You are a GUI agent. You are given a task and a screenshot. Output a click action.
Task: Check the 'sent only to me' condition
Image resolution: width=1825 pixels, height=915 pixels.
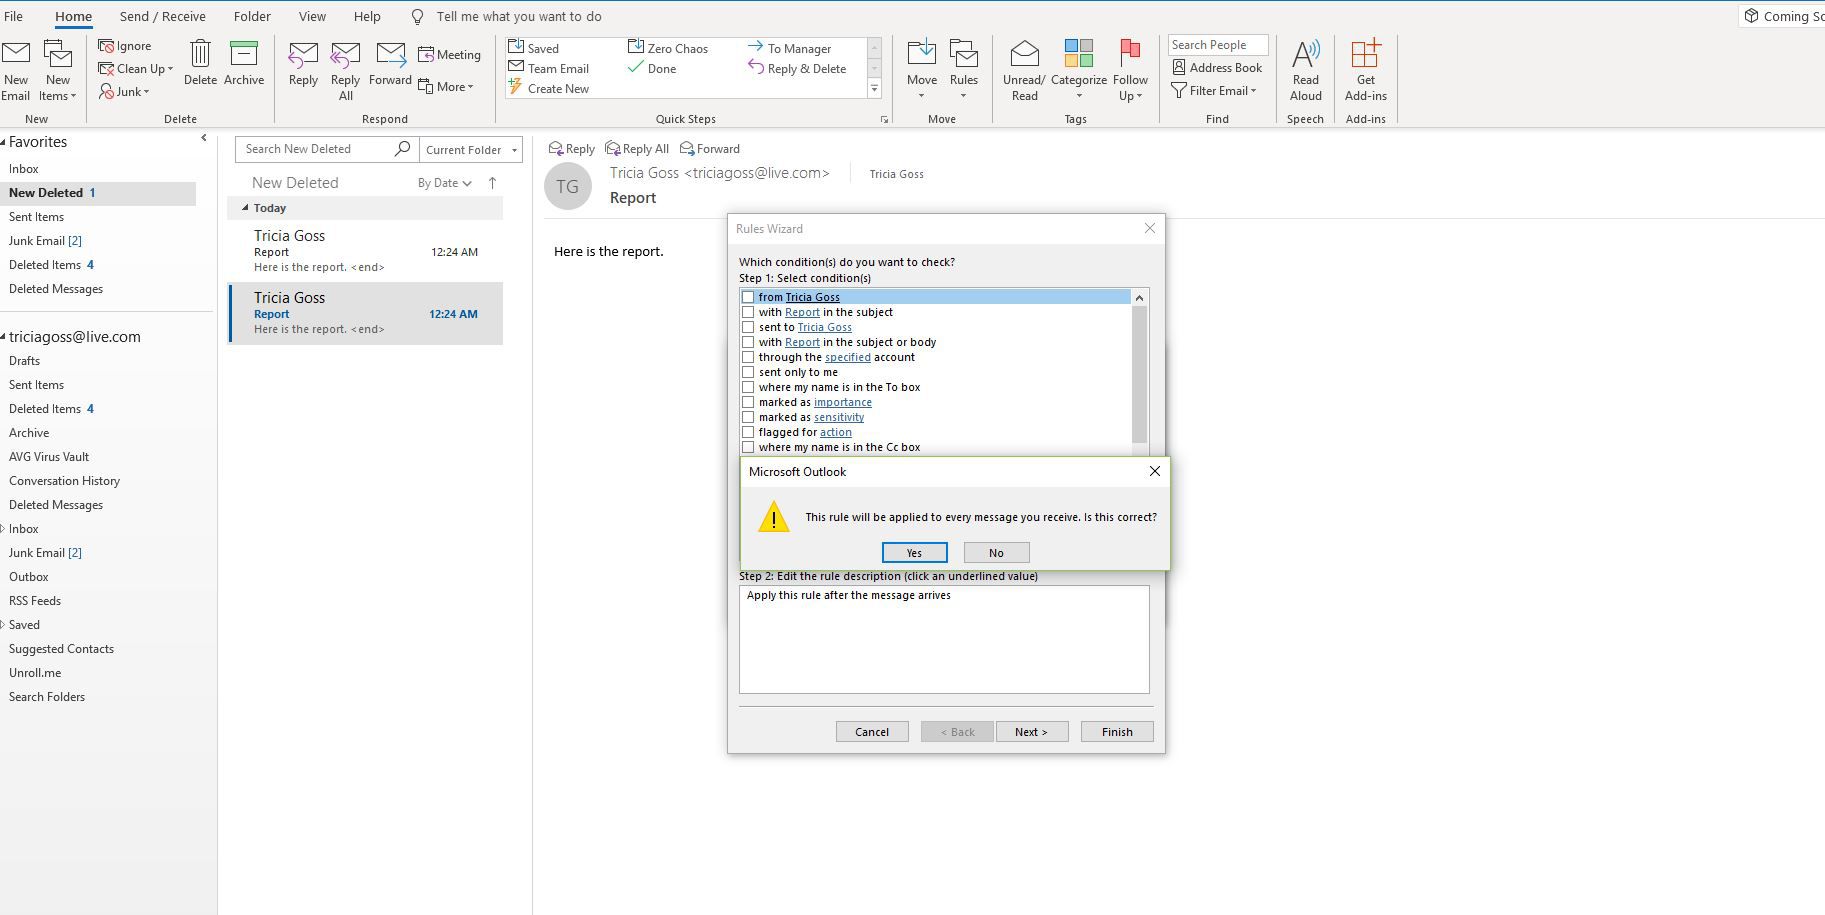coord(748,372)
